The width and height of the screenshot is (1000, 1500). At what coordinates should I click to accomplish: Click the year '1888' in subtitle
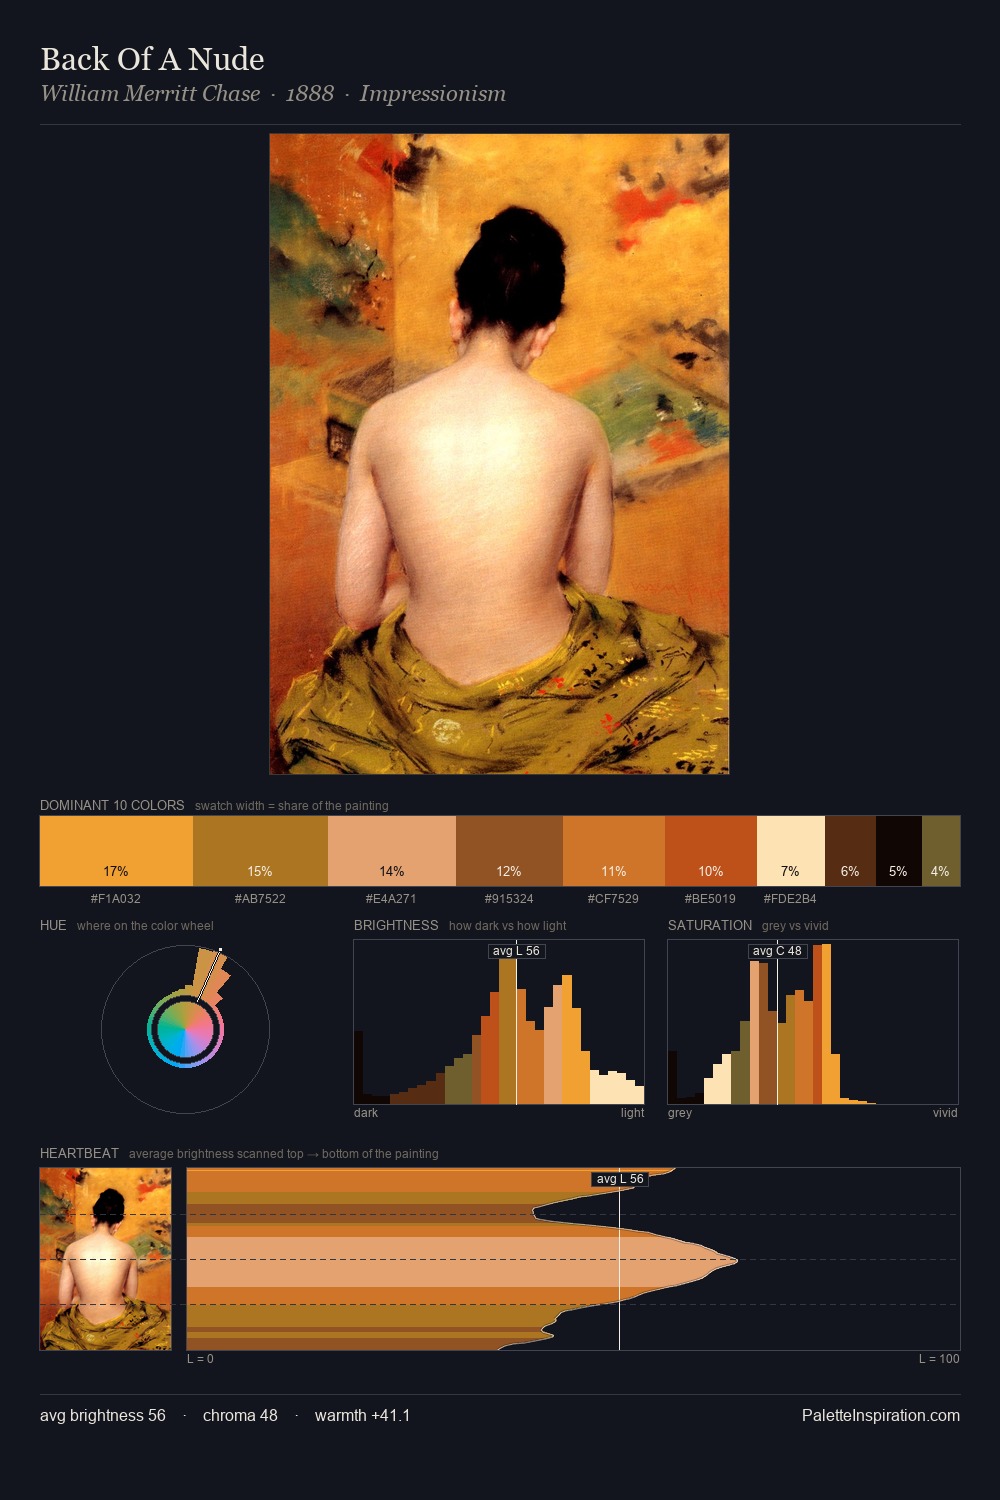pos(310,93)
